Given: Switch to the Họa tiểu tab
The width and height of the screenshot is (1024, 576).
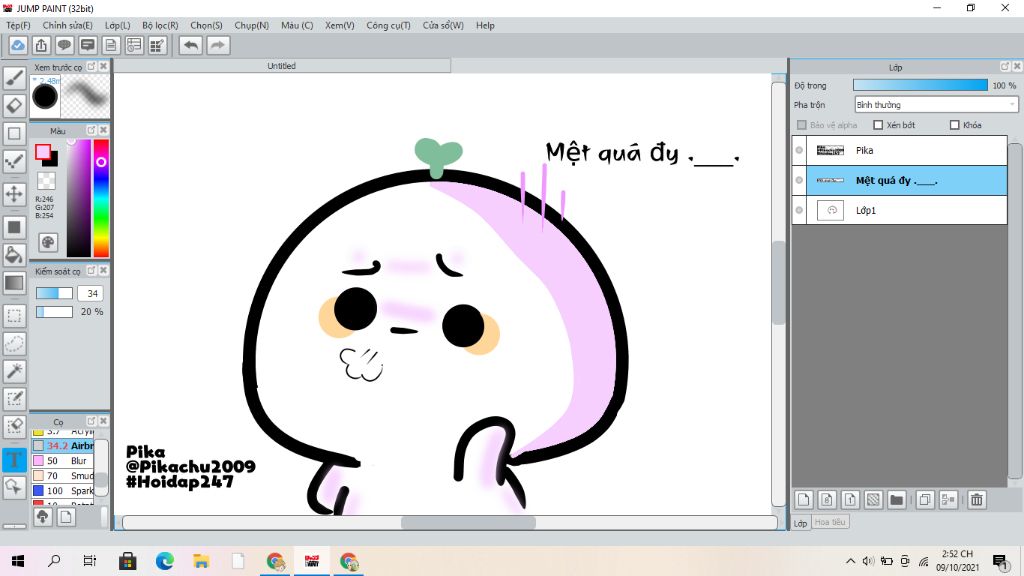Looking at the screenshot, I should 830,522.
